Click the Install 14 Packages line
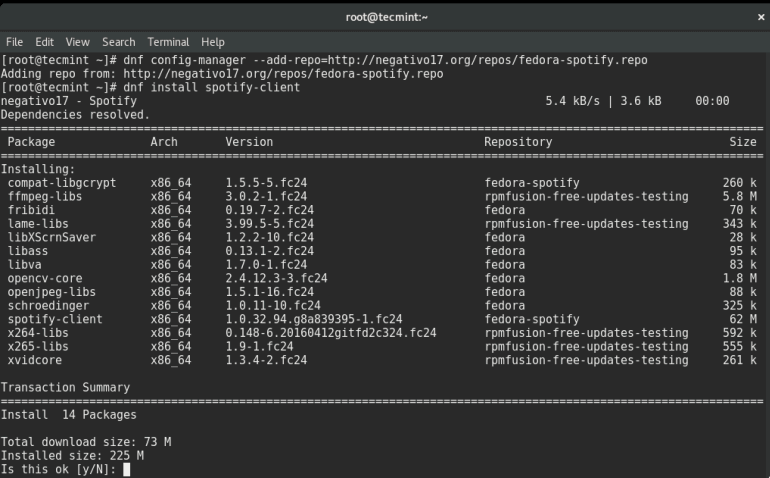 (x=69, y=414)
